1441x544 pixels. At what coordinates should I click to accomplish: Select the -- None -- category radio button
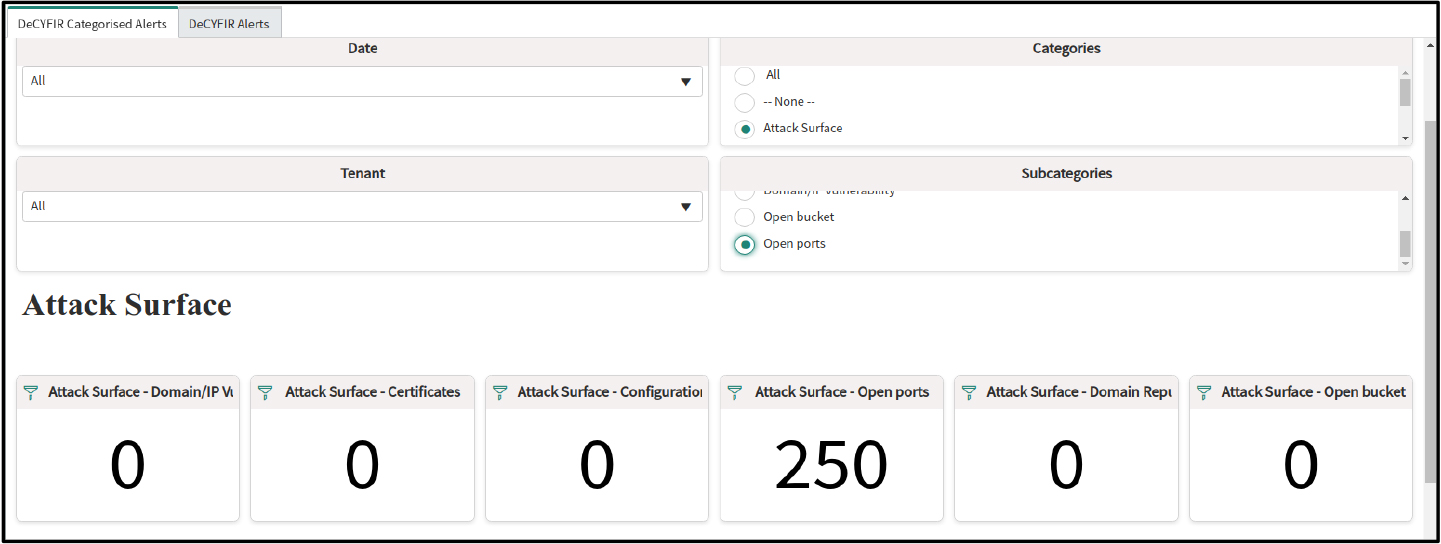click(x=744, y=102)
